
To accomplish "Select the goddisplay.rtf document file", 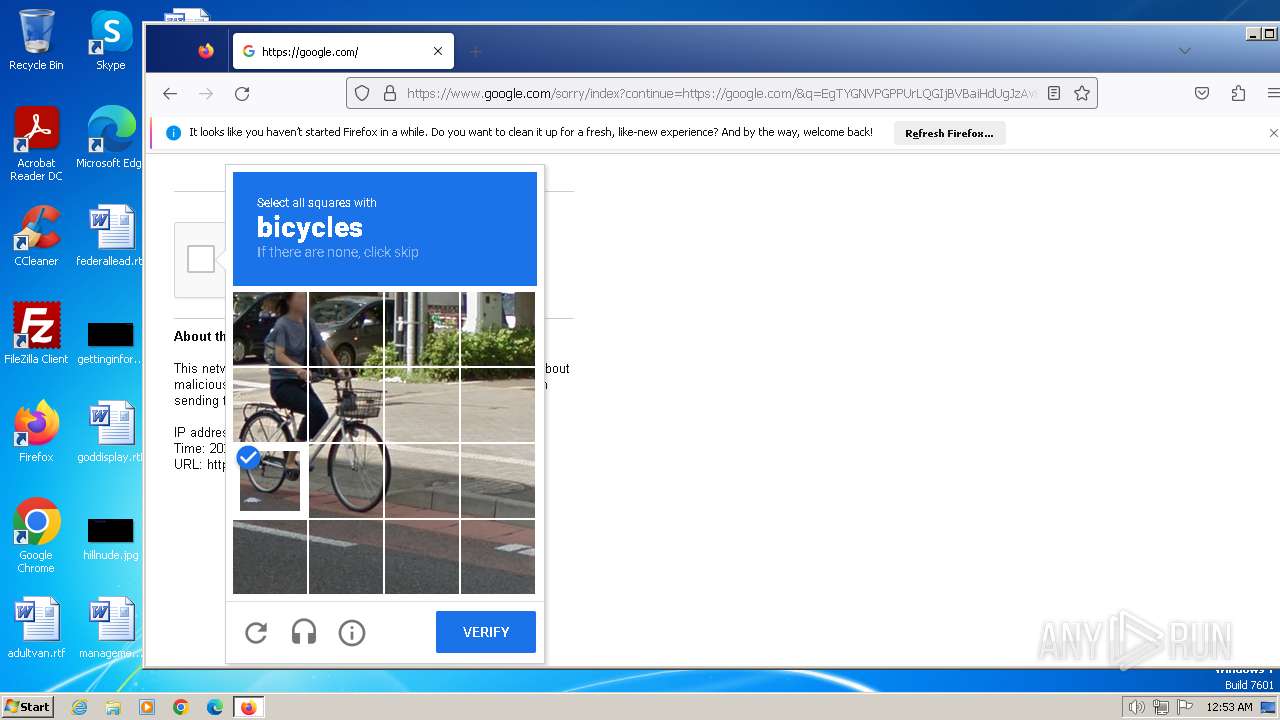I will click(x=111, y=432).
